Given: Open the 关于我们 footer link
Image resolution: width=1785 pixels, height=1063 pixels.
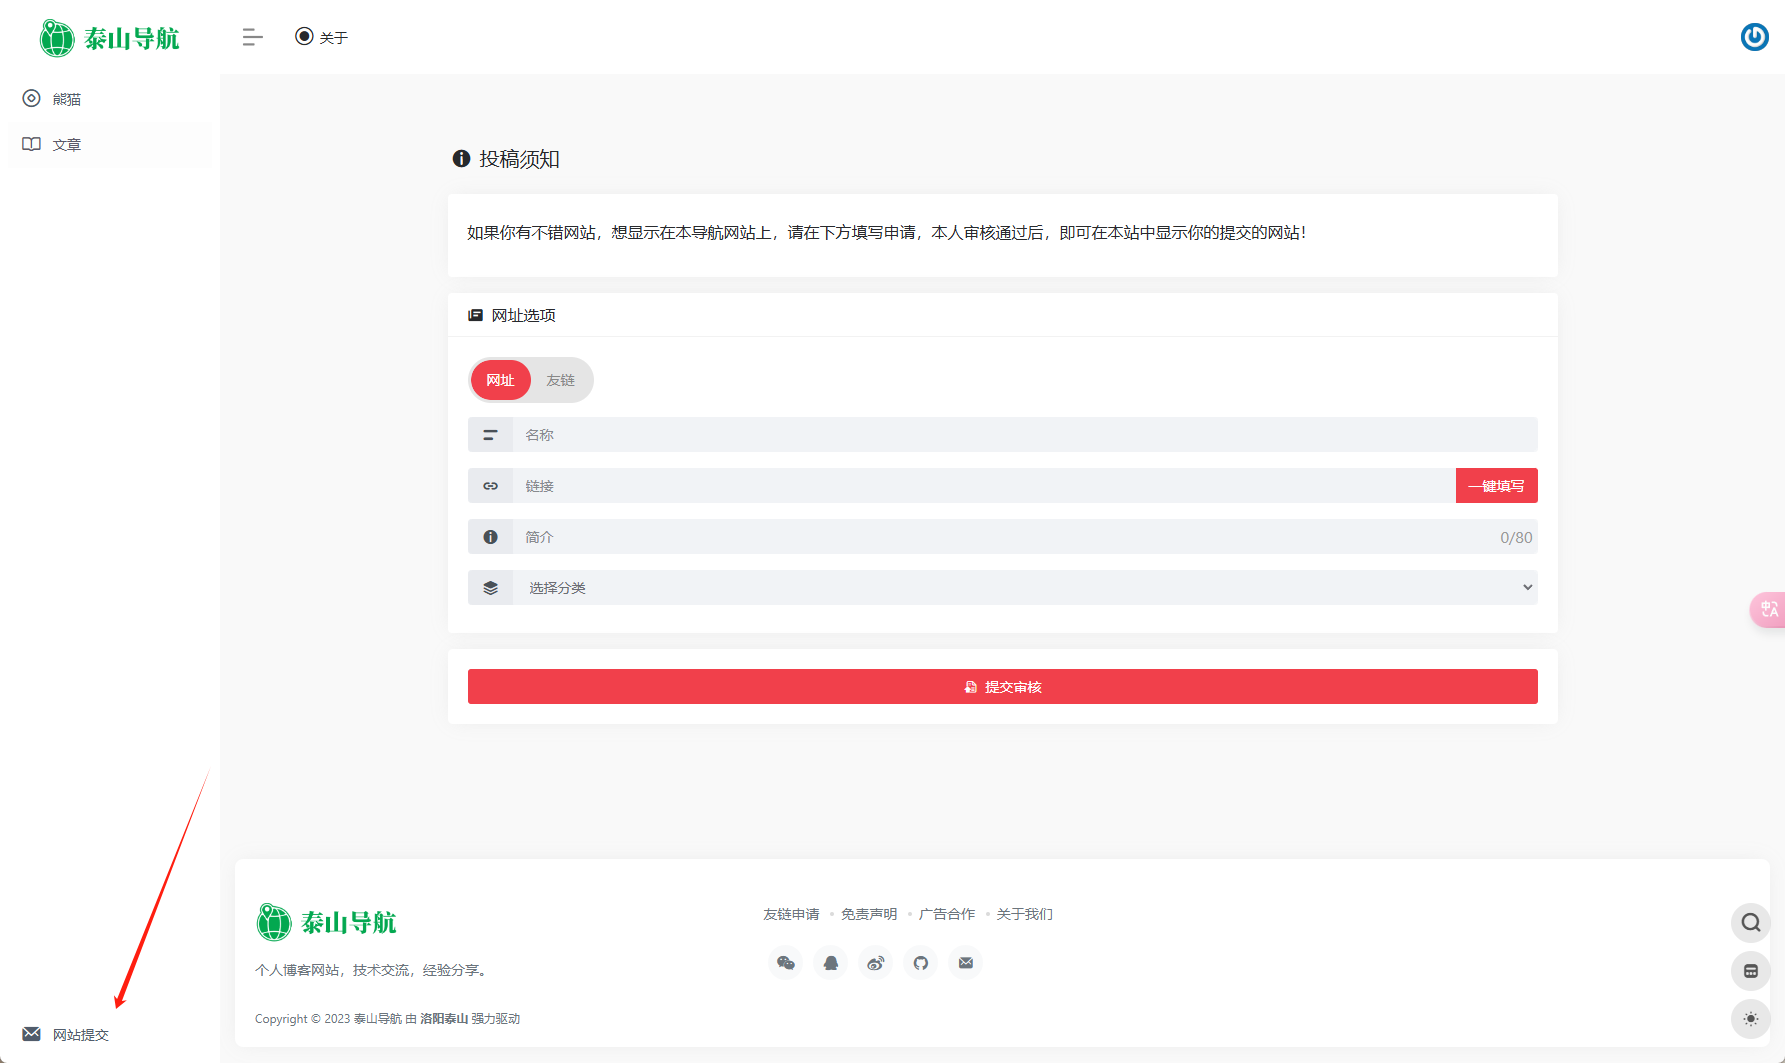Looking at the screenshot, I should [x=1025, y=914].
